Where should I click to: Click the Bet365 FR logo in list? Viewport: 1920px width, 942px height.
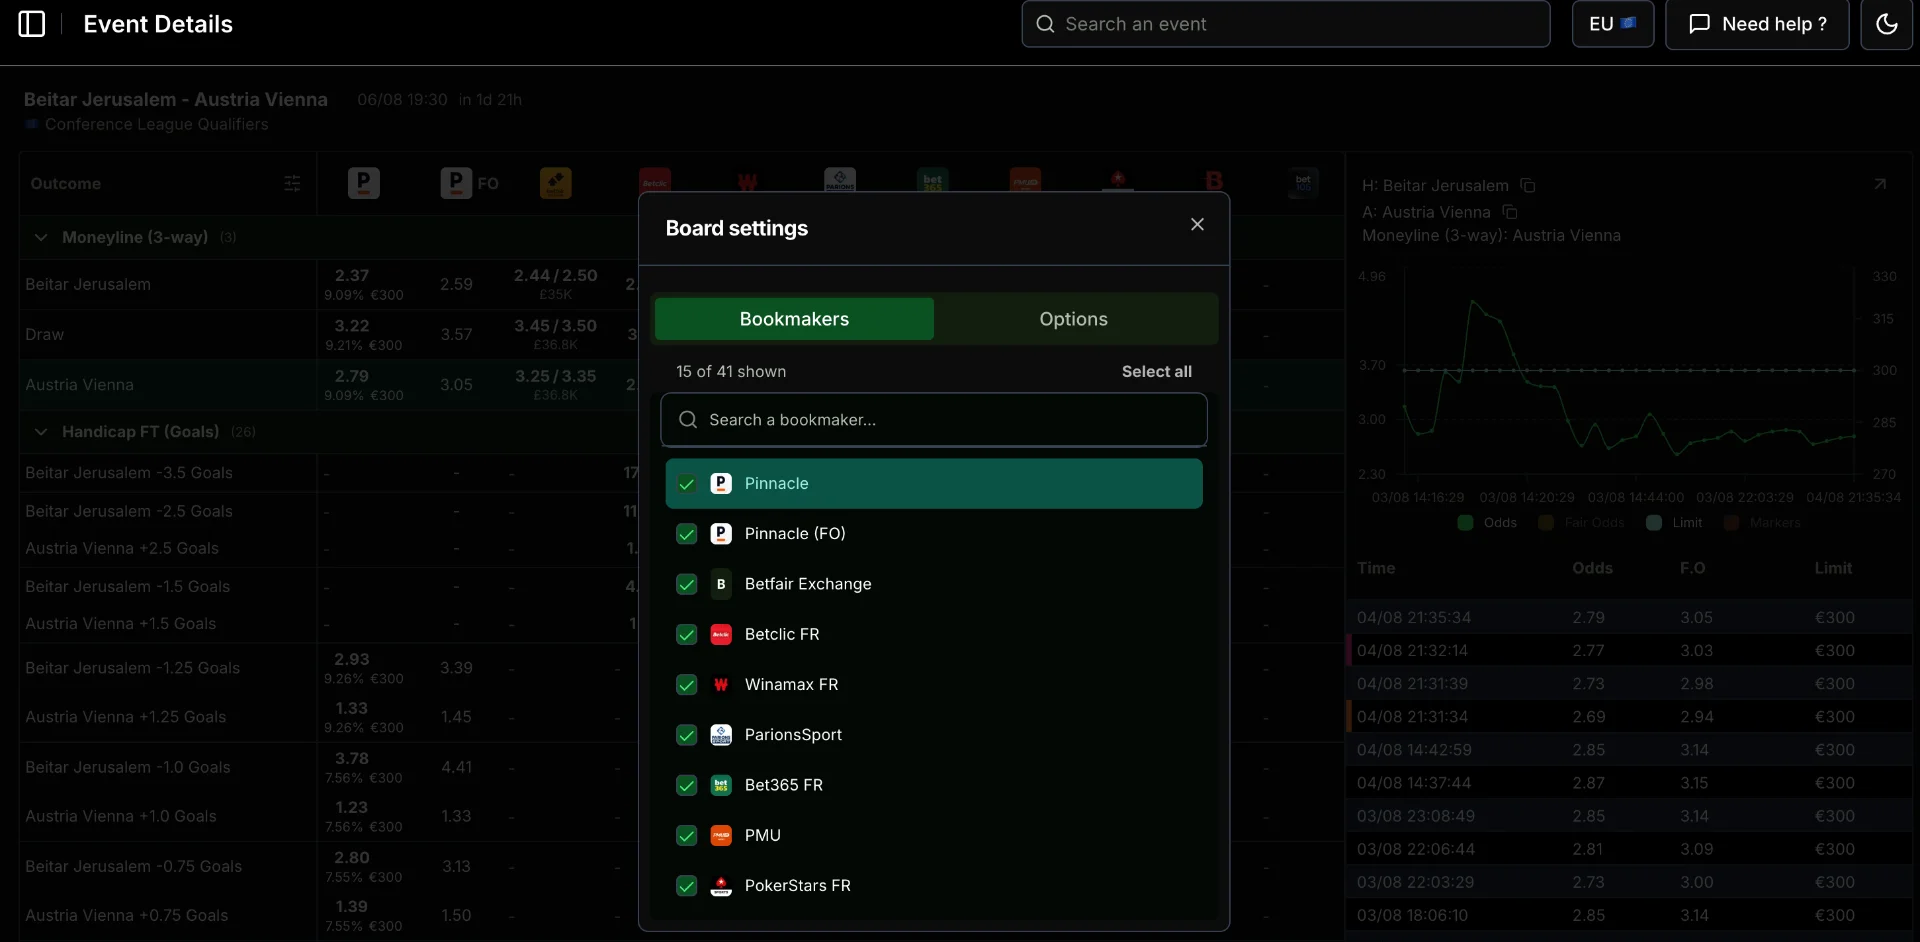[x=721, y=785]
